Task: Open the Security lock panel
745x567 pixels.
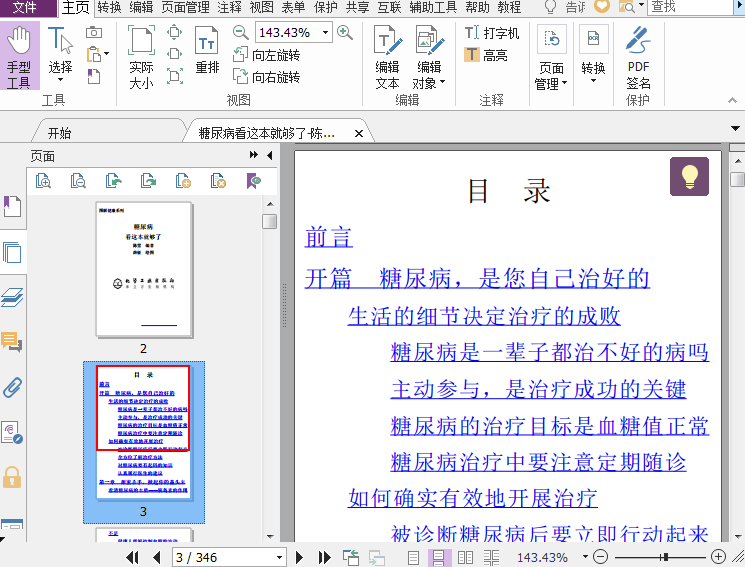Action: (12, 477)
